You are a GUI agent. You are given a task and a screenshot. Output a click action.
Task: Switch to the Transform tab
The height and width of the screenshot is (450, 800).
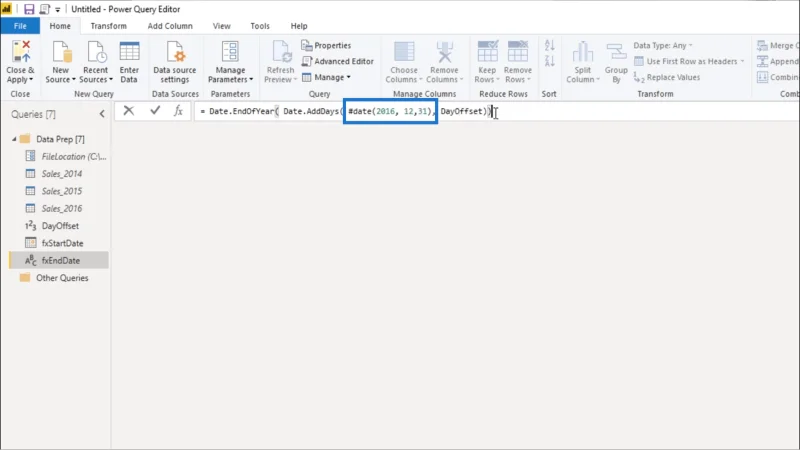(x=109, y=26)
